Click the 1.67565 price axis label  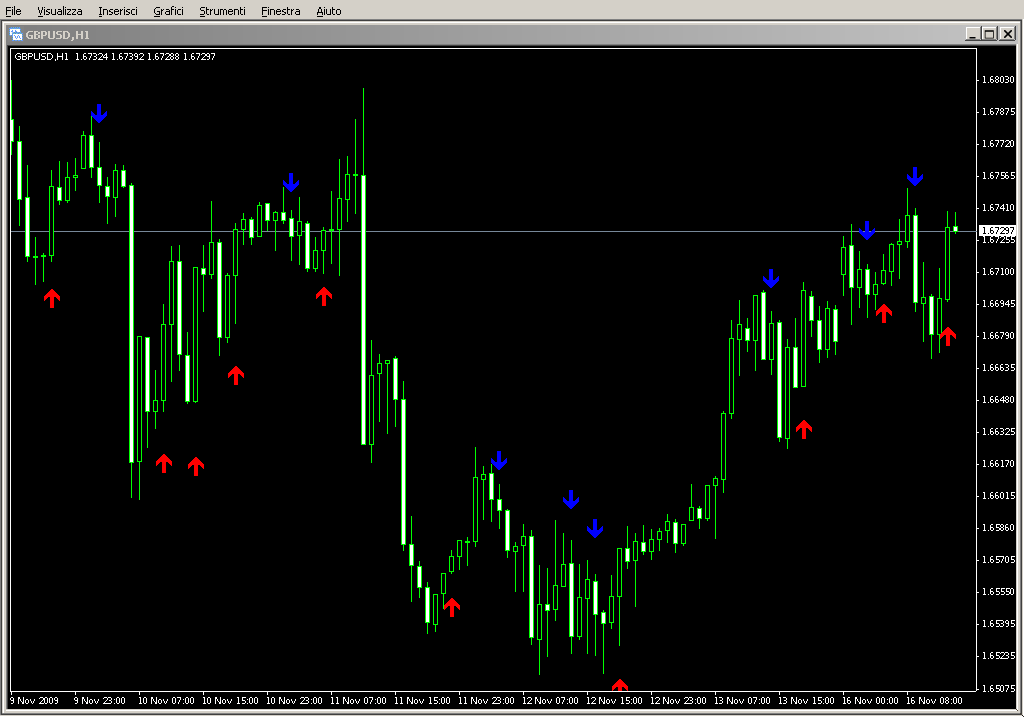click(x=999, y=176)
